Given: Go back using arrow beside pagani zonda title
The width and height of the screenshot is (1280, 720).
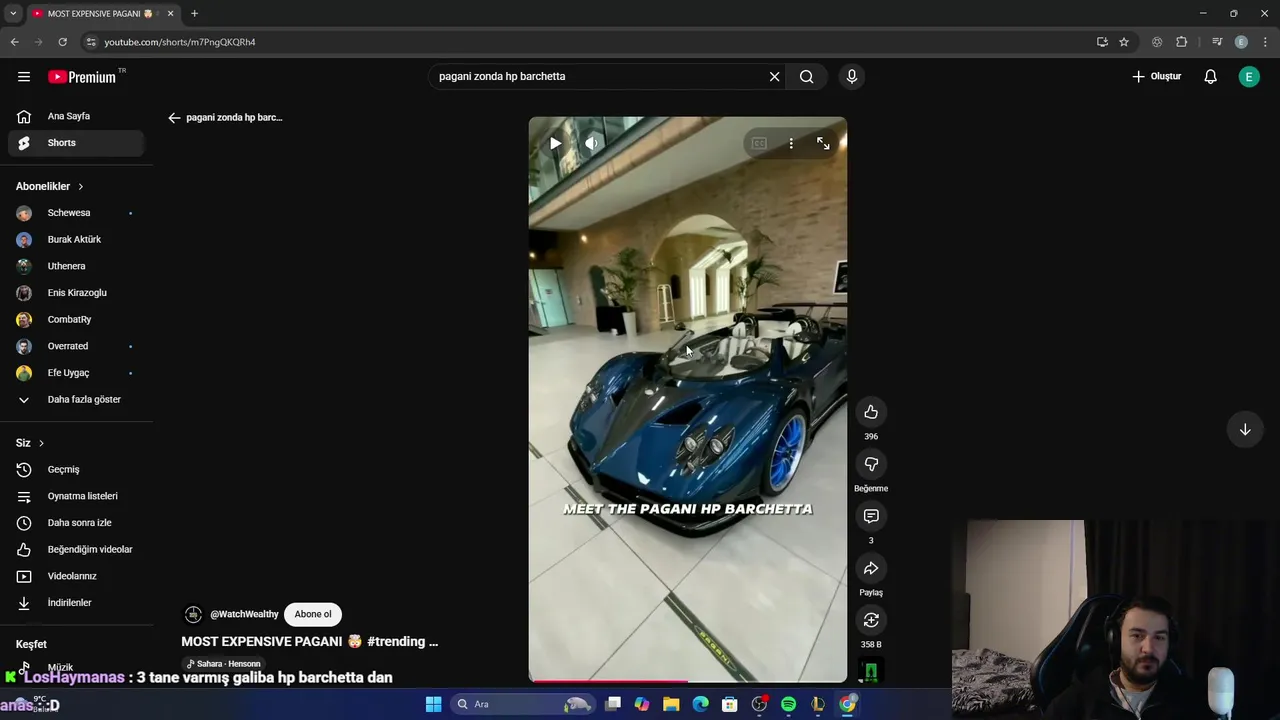Looking at the screenshot, I should [174, 118].
